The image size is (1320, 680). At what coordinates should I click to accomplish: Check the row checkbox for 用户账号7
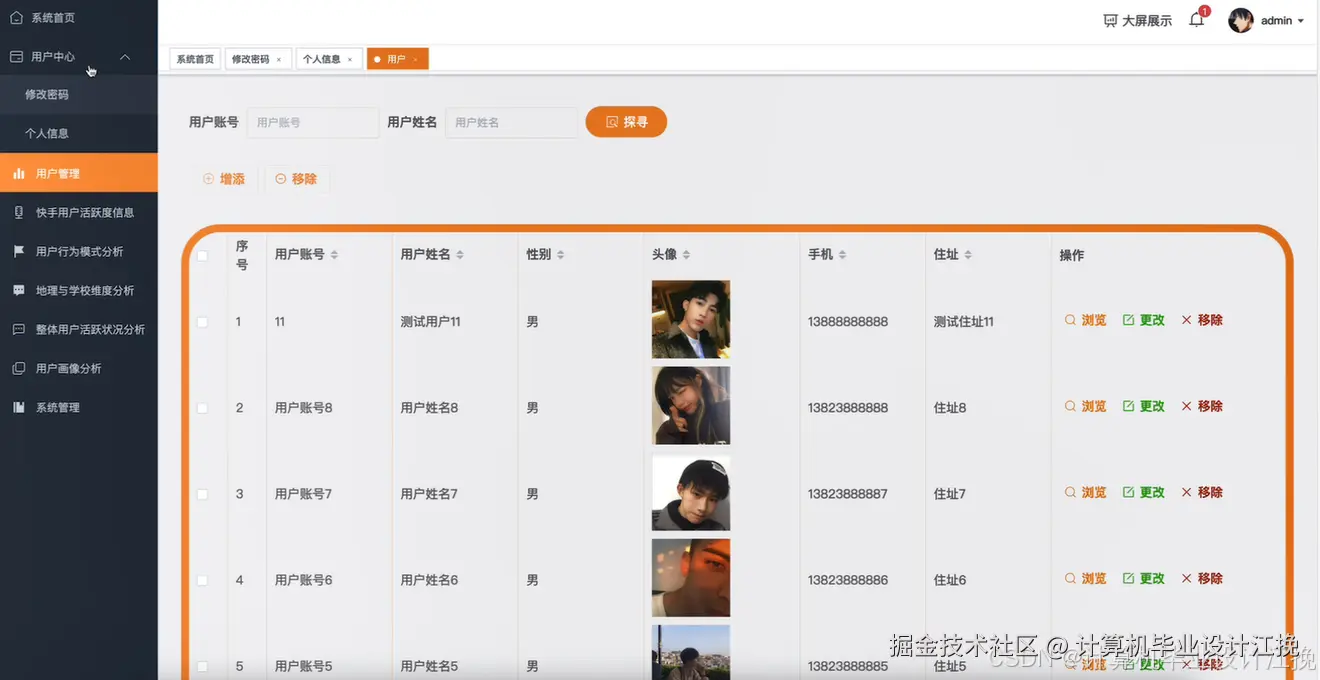(202, 494)
